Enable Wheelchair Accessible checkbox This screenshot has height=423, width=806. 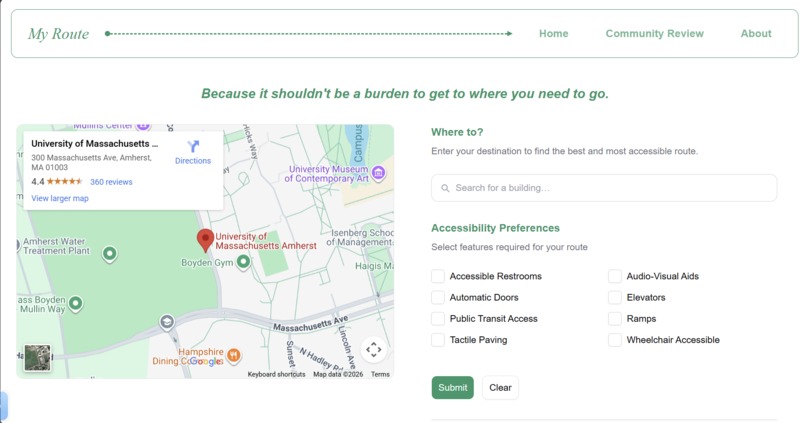coord(615,340)
